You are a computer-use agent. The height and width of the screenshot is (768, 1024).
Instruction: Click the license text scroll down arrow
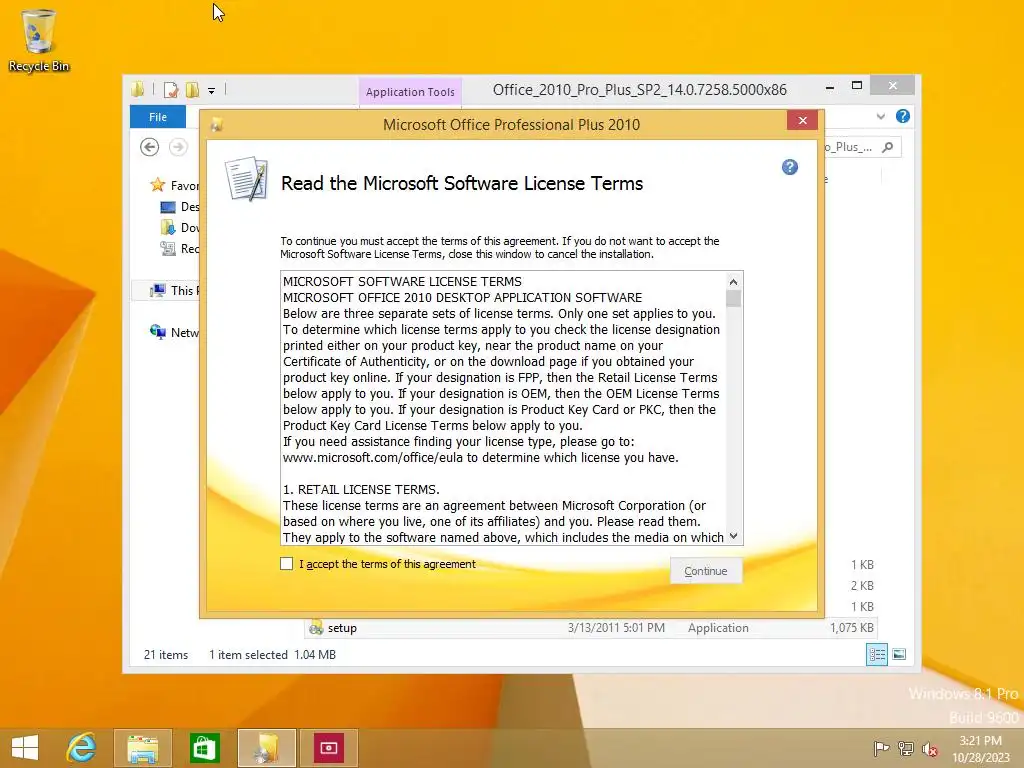733,536
